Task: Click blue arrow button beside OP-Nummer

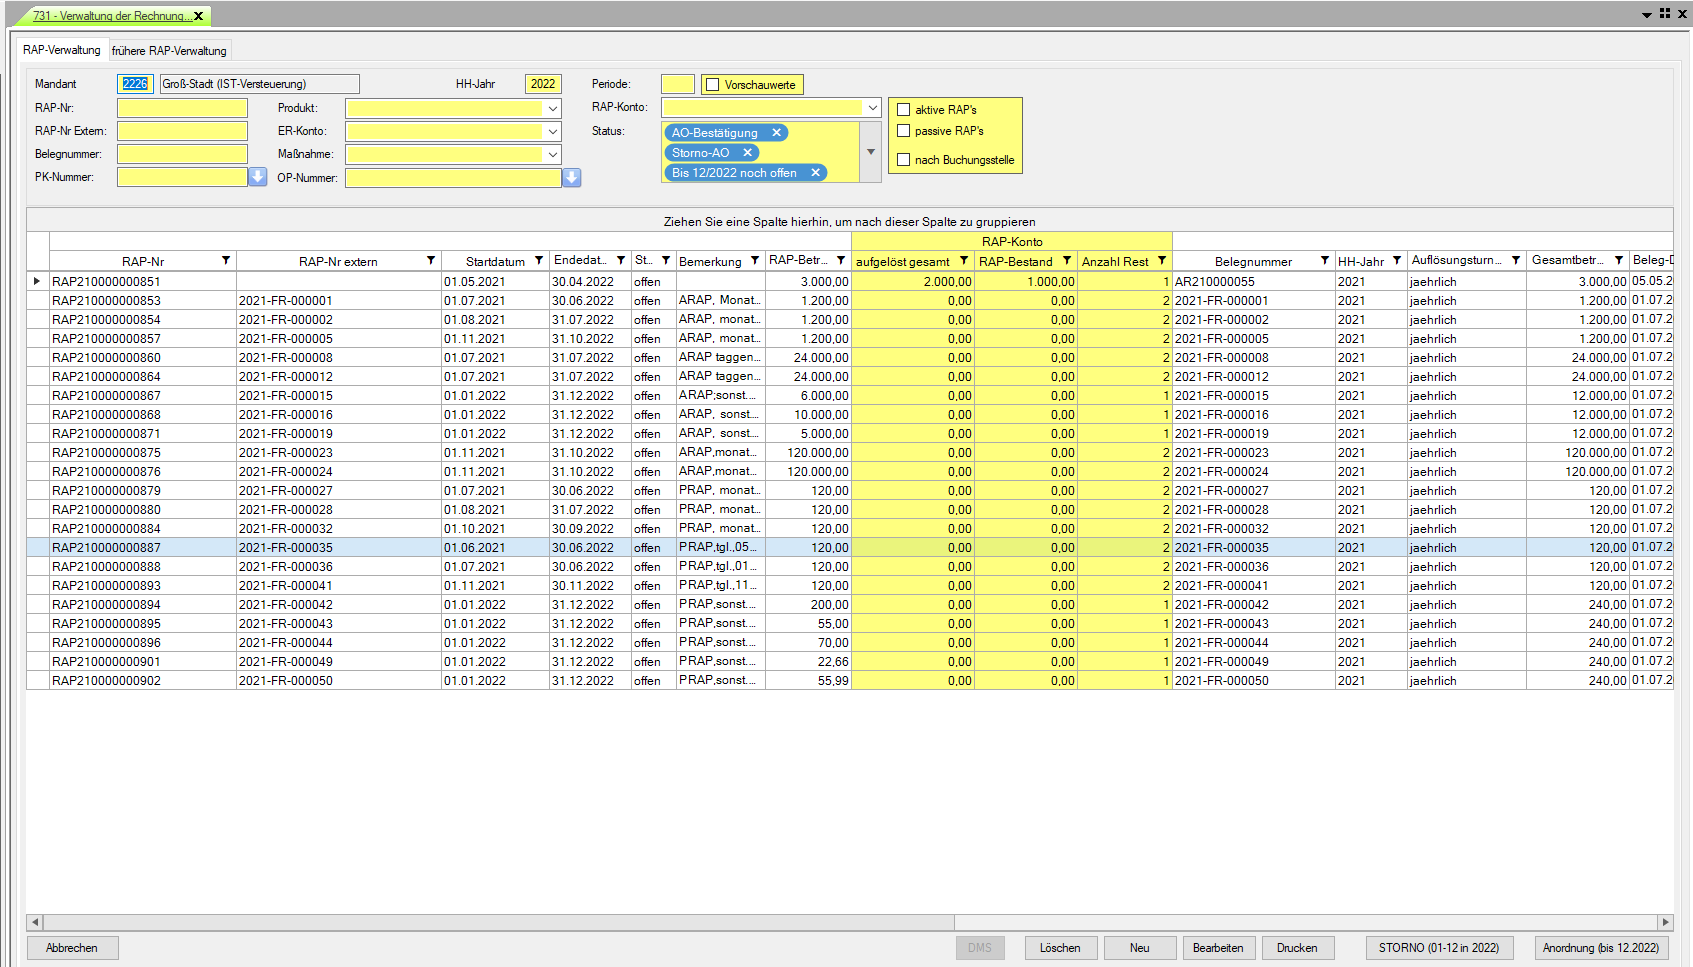Action: pos(572,178)
